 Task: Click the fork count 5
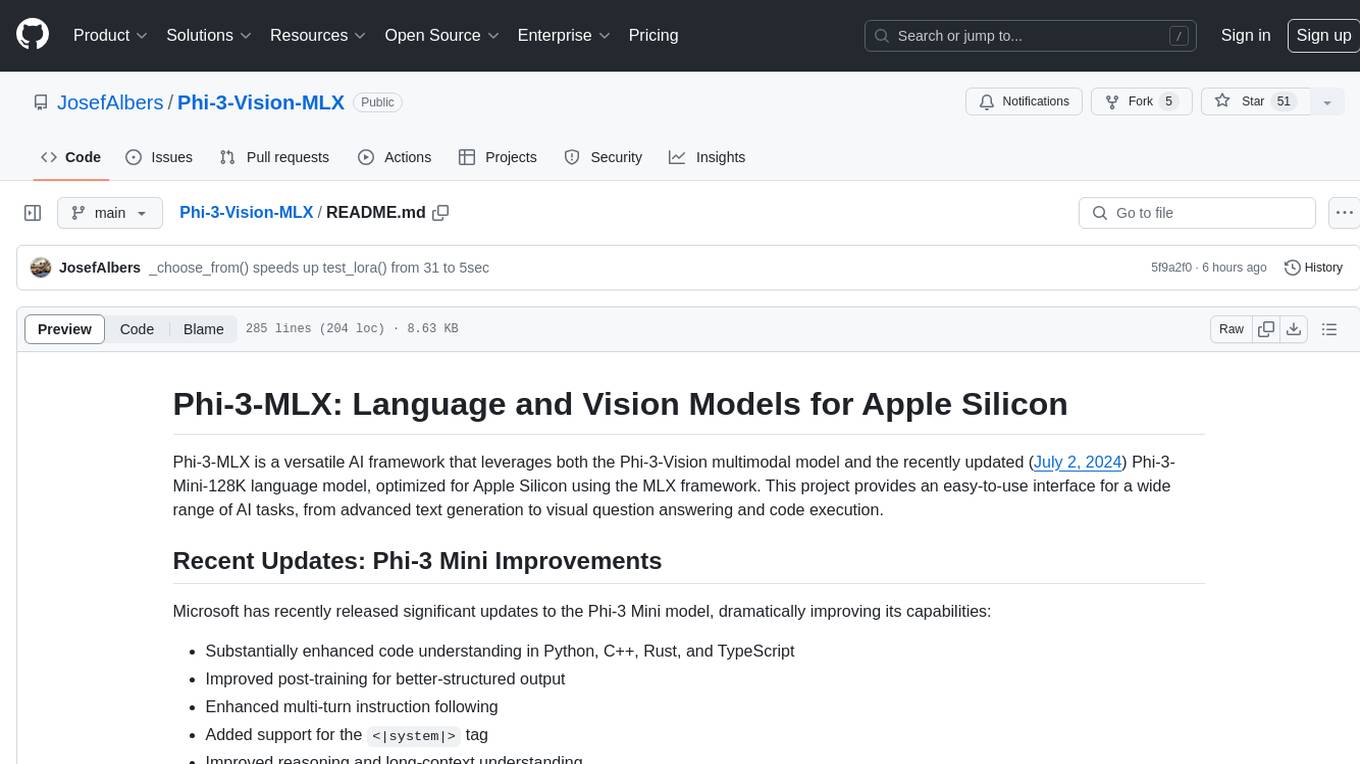(1169, 102)
